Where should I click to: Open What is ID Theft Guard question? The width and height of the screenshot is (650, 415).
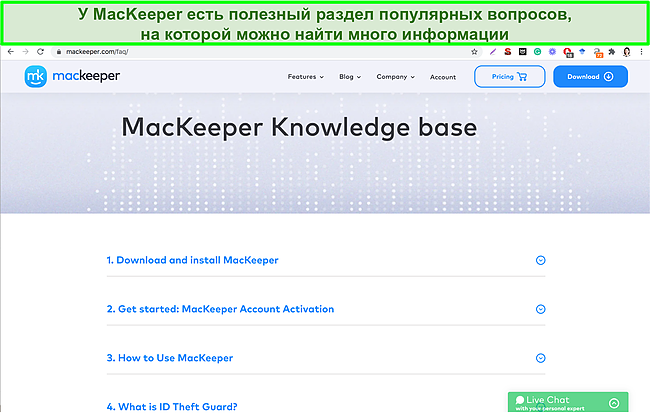[x=172, y=406]
